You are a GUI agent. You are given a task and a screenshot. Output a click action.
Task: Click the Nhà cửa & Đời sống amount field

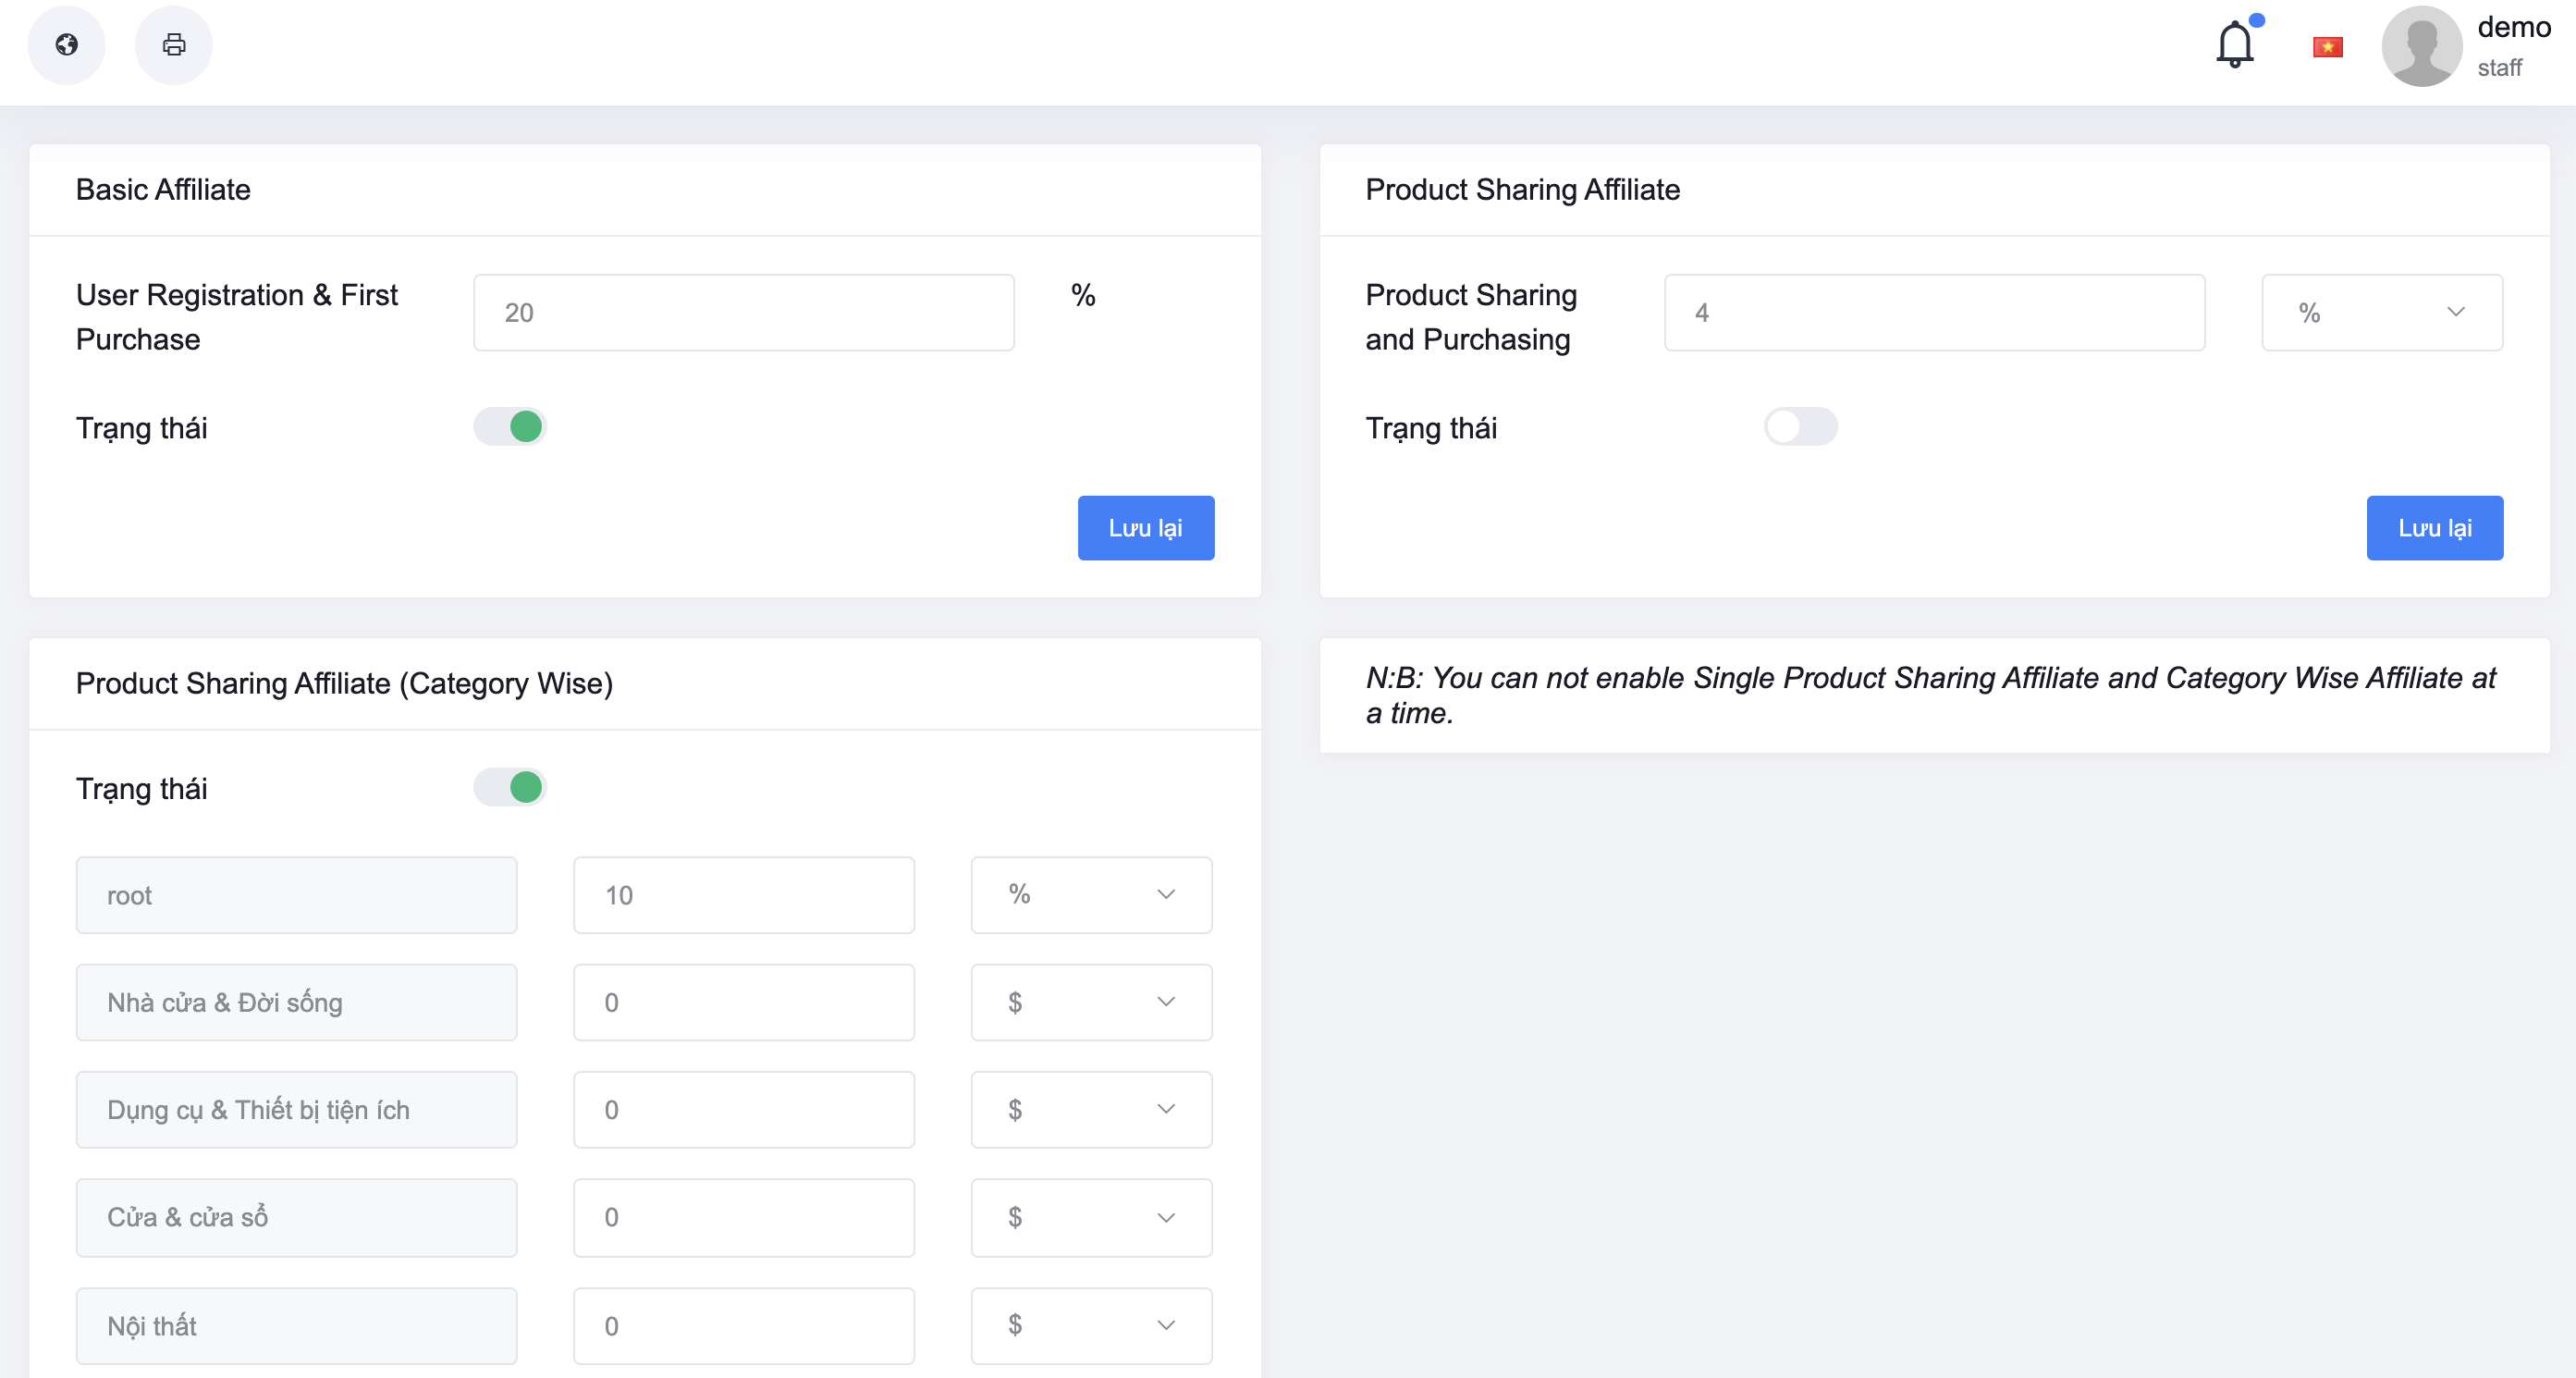(744, 1002)
